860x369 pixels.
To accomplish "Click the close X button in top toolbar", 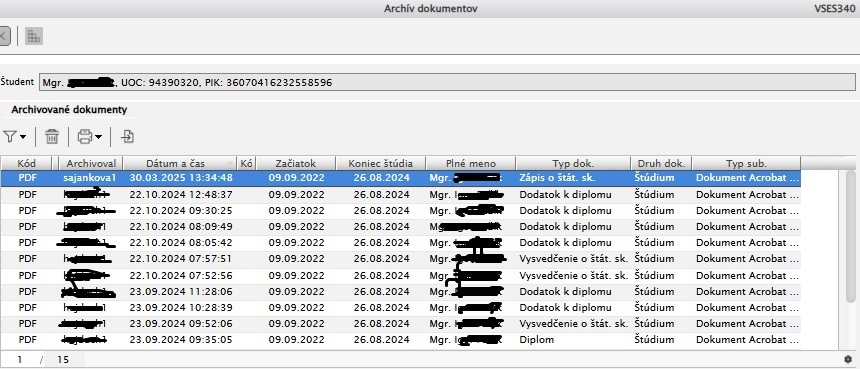I will coord(3,37).
